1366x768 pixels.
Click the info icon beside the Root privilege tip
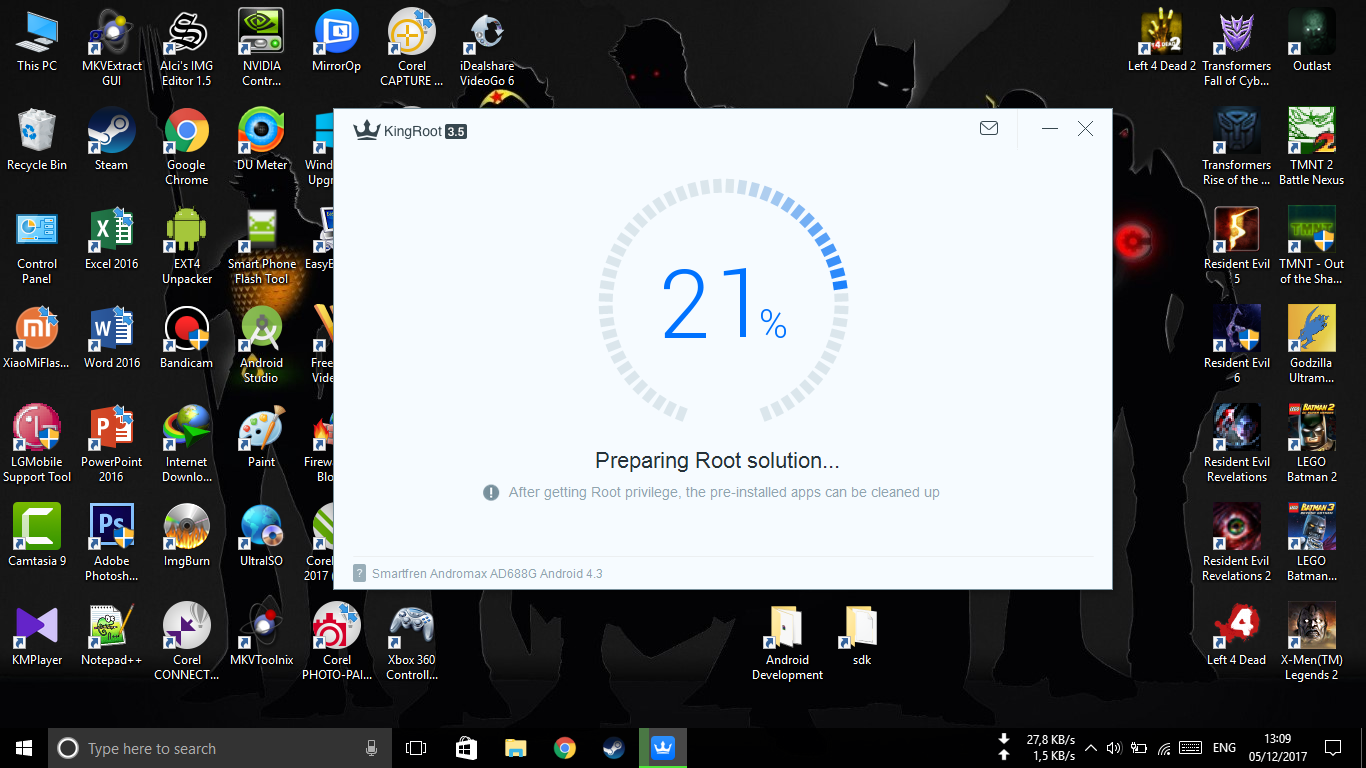(491, 492)
